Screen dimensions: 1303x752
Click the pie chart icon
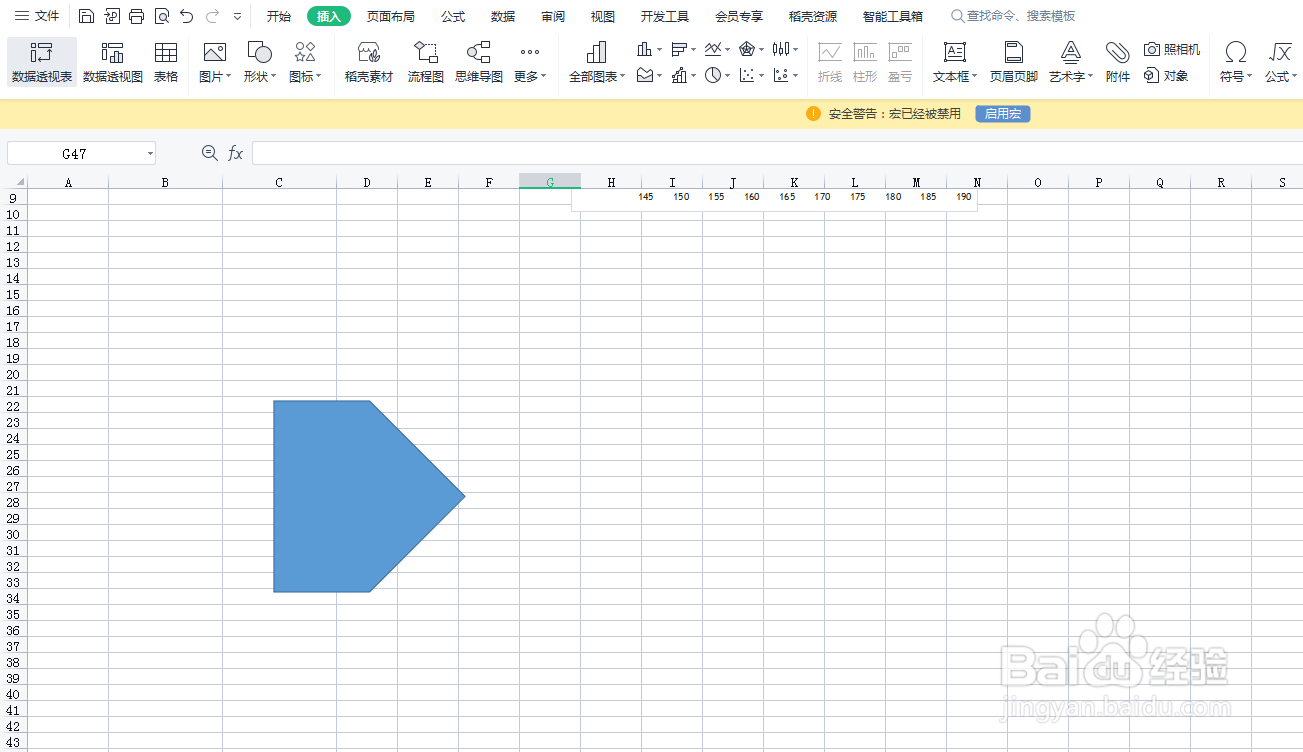coord(712,75)
